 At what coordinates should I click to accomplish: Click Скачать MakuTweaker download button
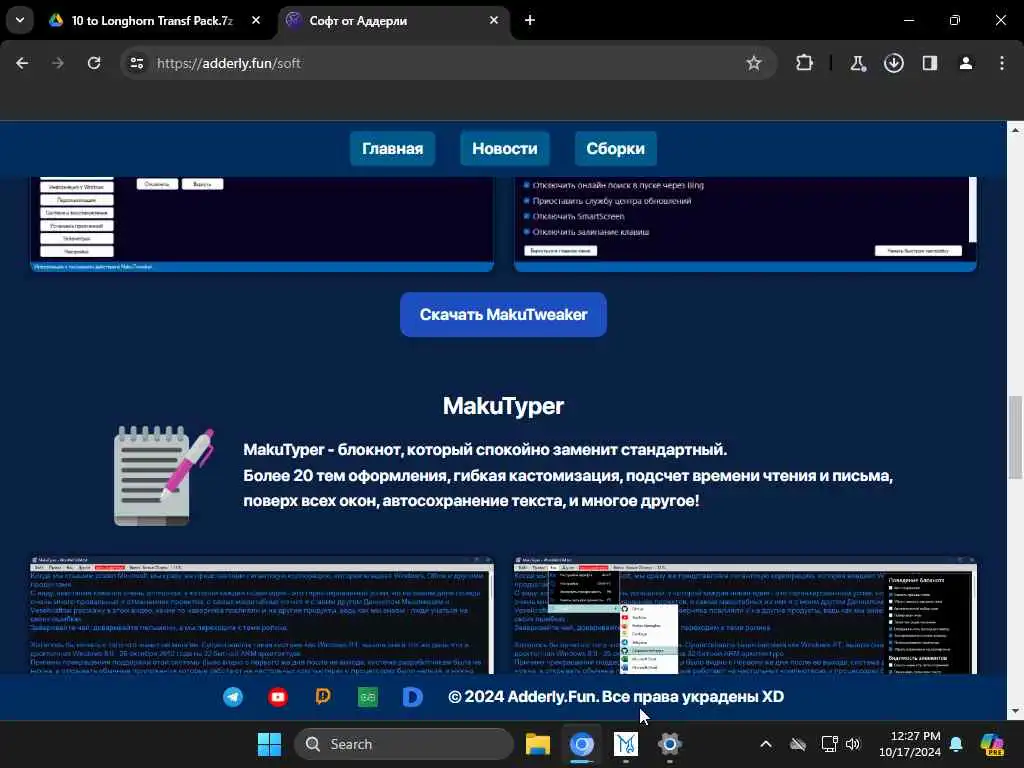click(503, 315)
